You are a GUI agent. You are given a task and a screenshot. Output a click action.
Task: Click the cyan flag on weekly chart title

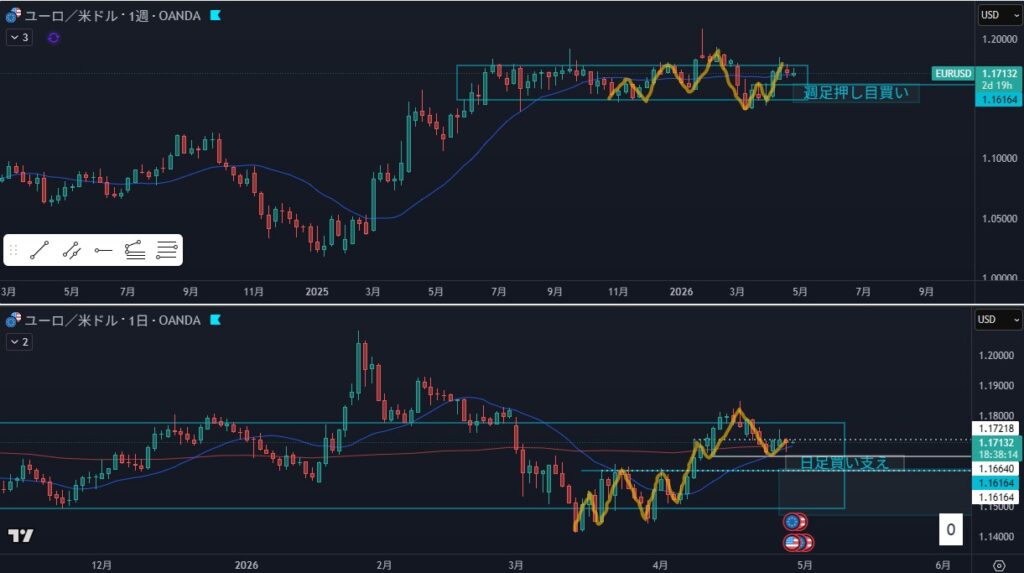[x=216, y=16]
